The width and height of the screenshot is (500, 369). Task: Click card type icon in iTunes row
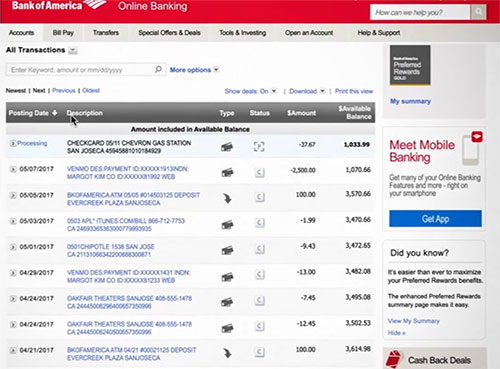(227, 225)
